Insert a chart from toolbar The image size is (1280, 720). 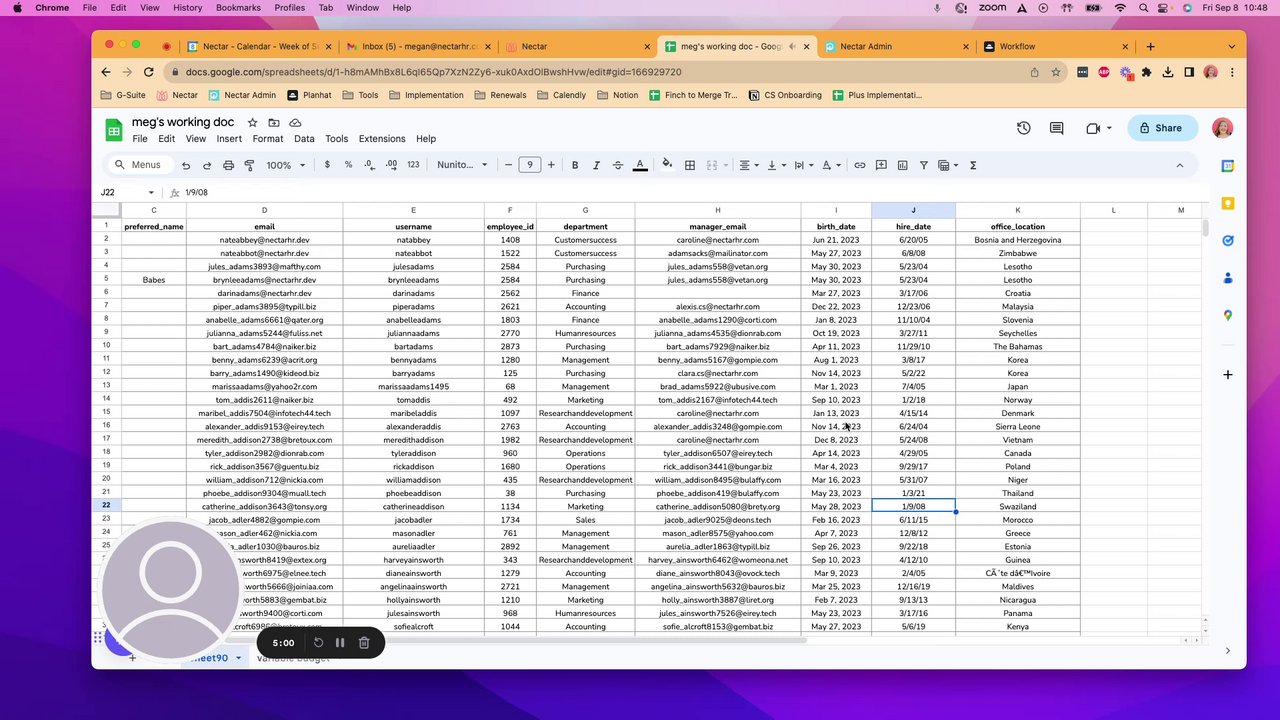click(x=902, y=165)
